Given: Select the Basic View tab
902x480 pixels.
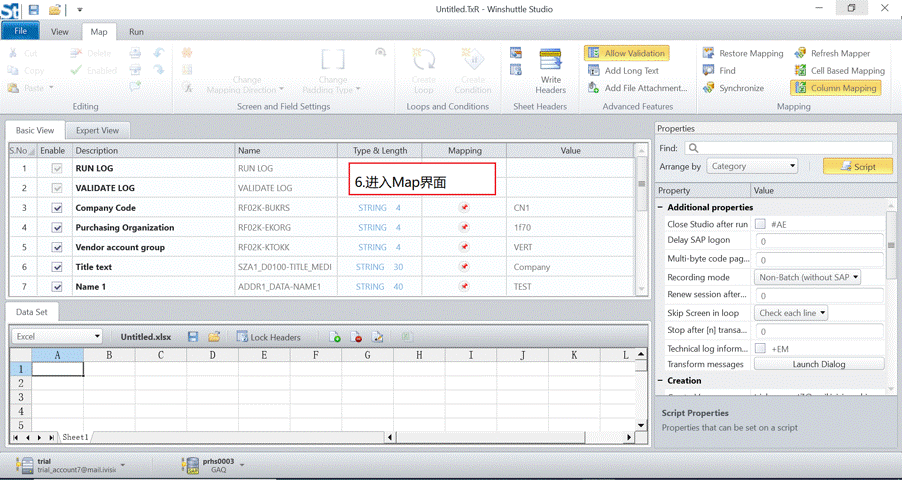Looking at the screenshot, I should coord(35,131).
